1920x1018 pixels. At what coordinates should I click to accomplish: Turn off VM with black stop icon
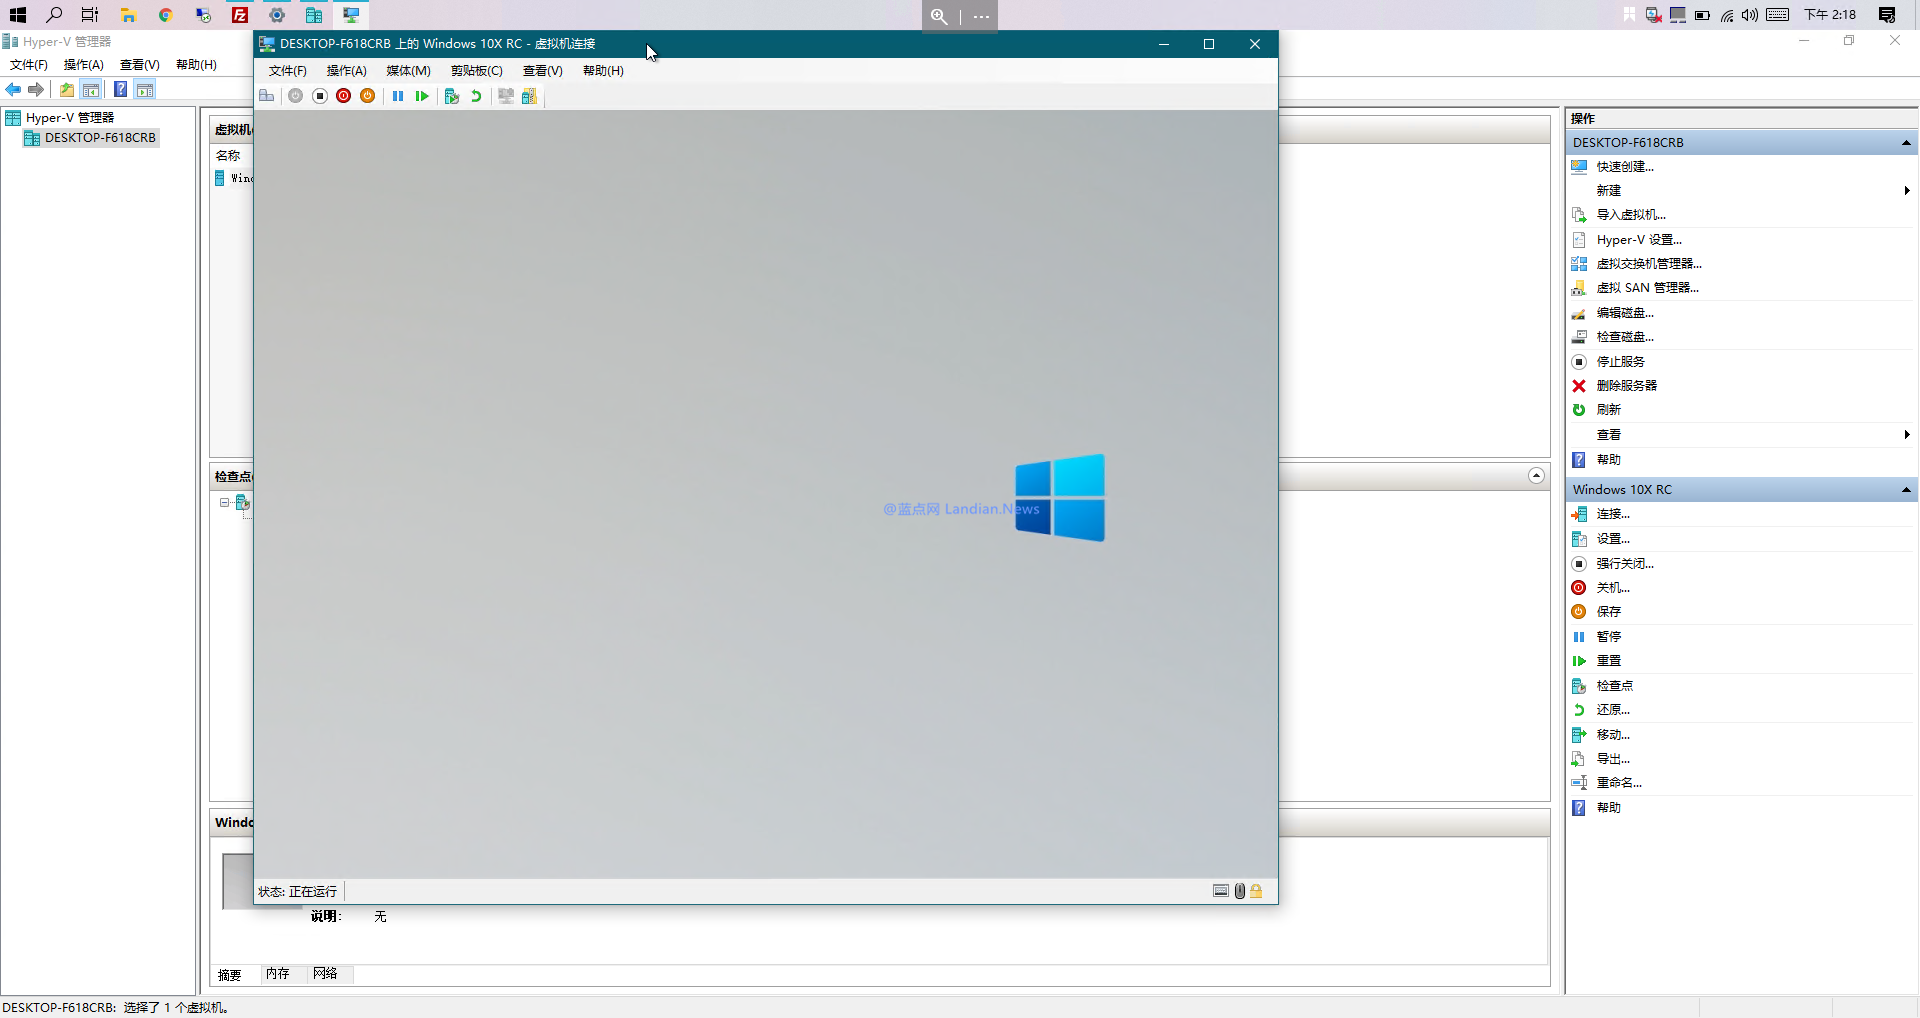320,96
